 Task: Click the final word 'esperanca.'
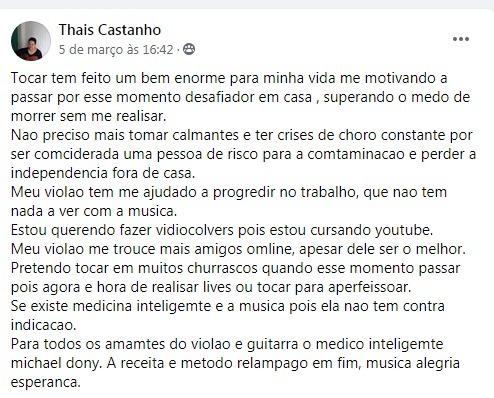coord(46,383)
